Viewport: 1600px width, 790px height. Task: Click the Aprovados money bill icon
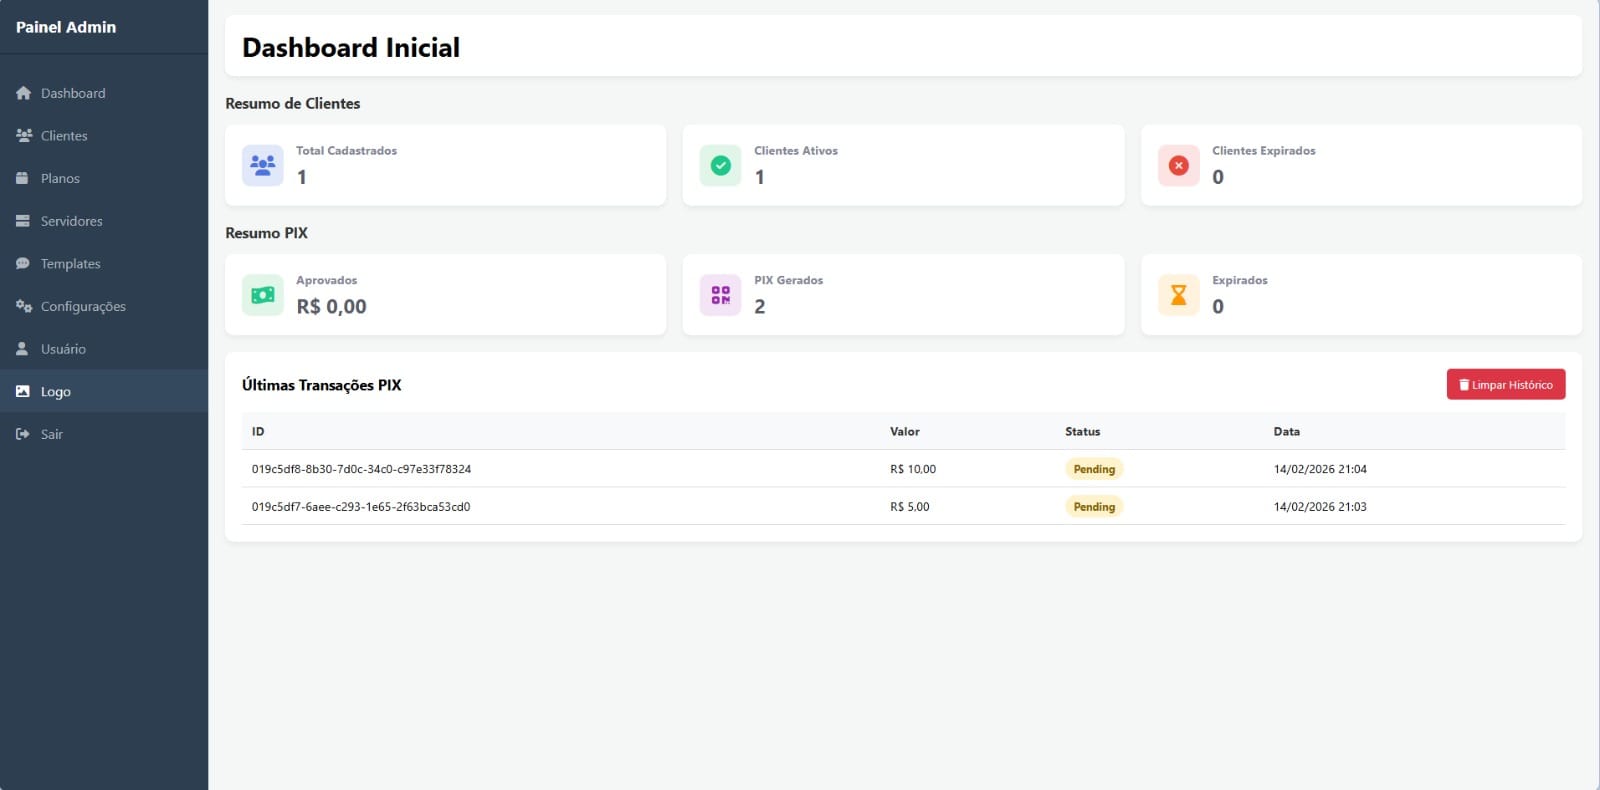coord(263,295)
